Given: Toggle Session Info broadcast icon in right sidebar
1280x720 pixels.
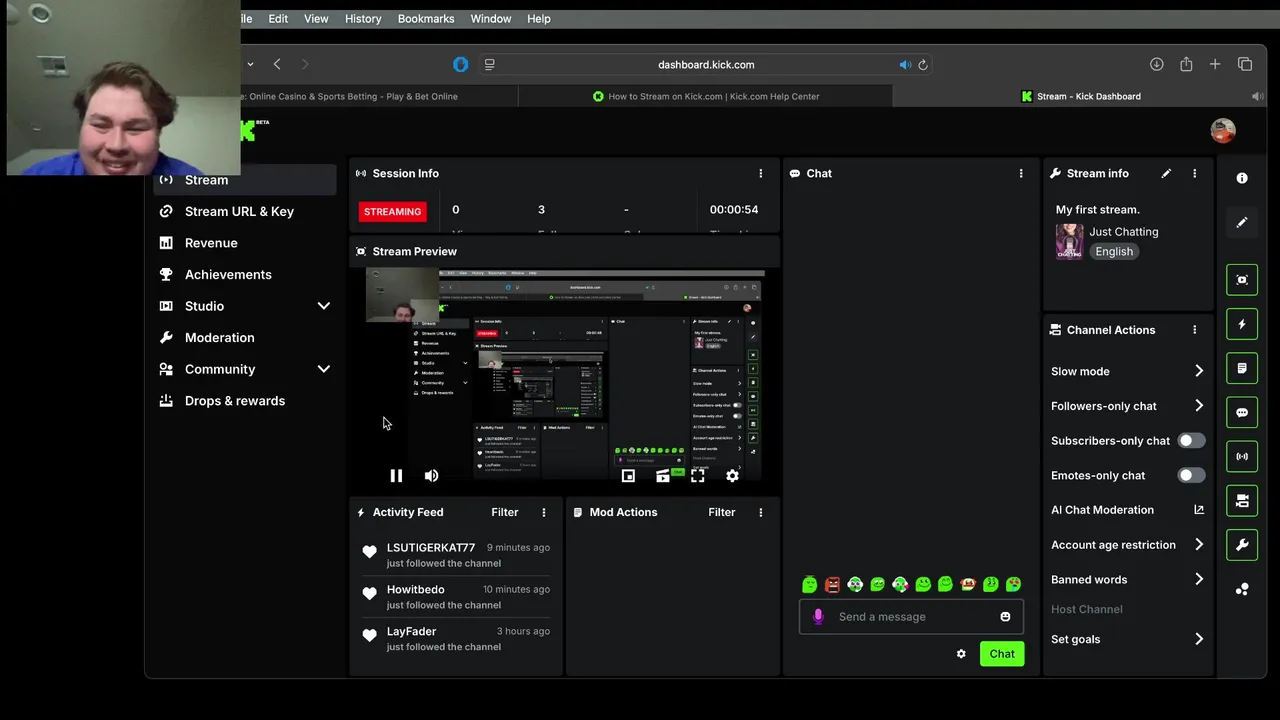Looking at the screenshot, I should (x=1242, y=457).
